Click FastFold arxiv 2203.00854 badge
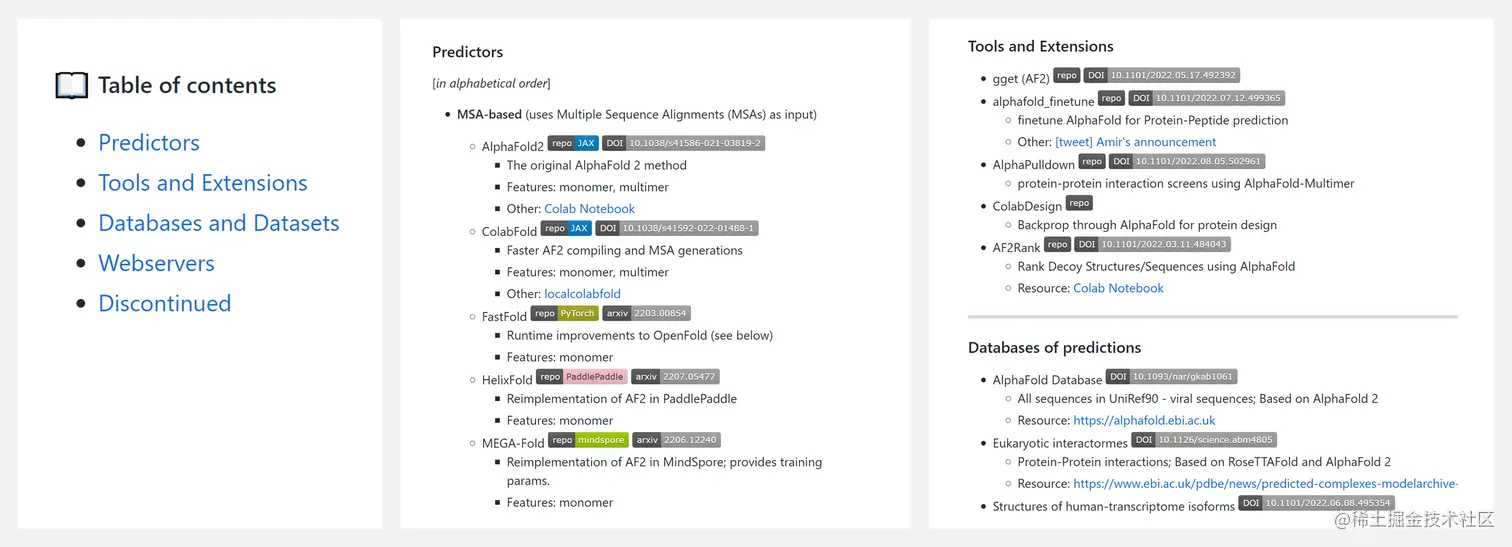 (x=646, y=313)
